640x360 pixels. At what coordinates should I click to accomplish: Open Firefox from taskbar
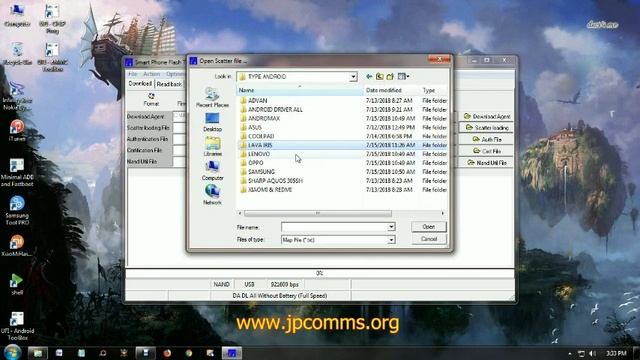point(167,353)
